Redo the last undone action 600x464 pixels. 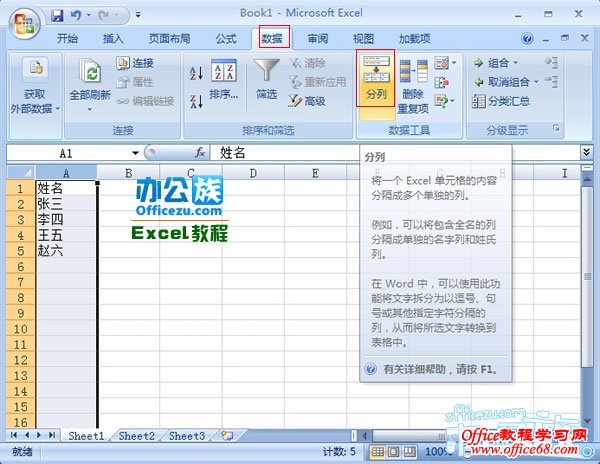click(x=104, y=15)
